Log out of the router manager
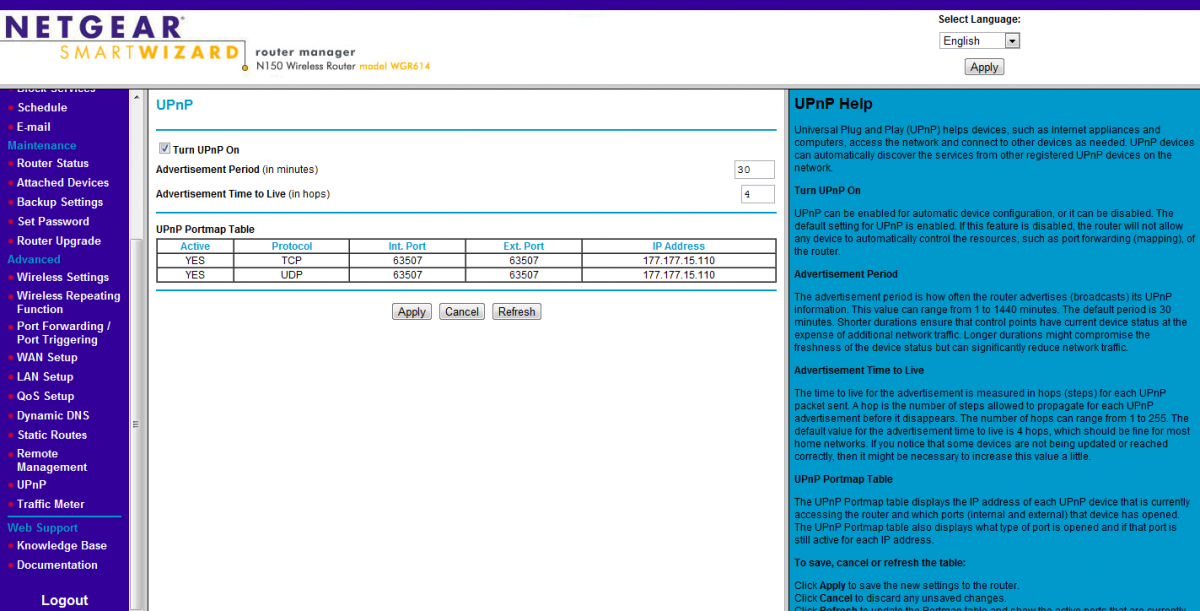The height and width of the screenshot is (611, 1200). tap(64, 600)
